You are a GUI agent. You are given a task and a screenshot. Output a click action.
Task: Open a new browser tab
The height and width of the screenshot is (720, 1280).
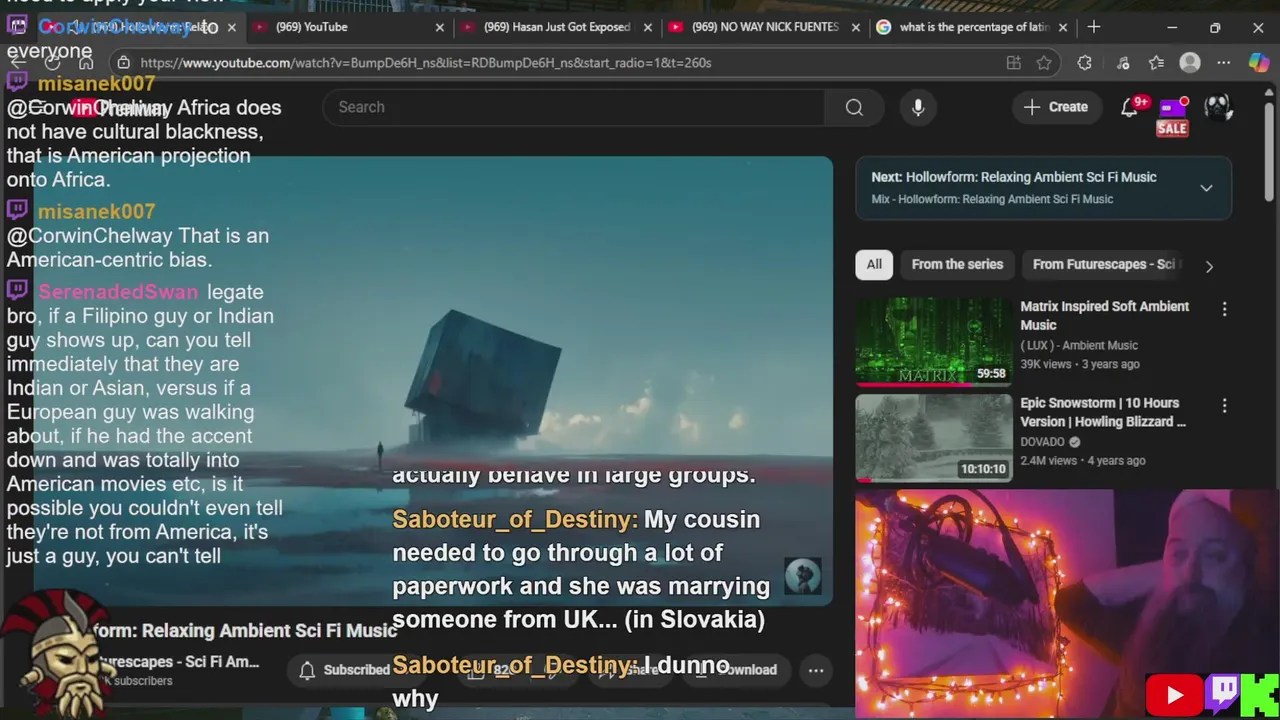tap(1094, 27)
